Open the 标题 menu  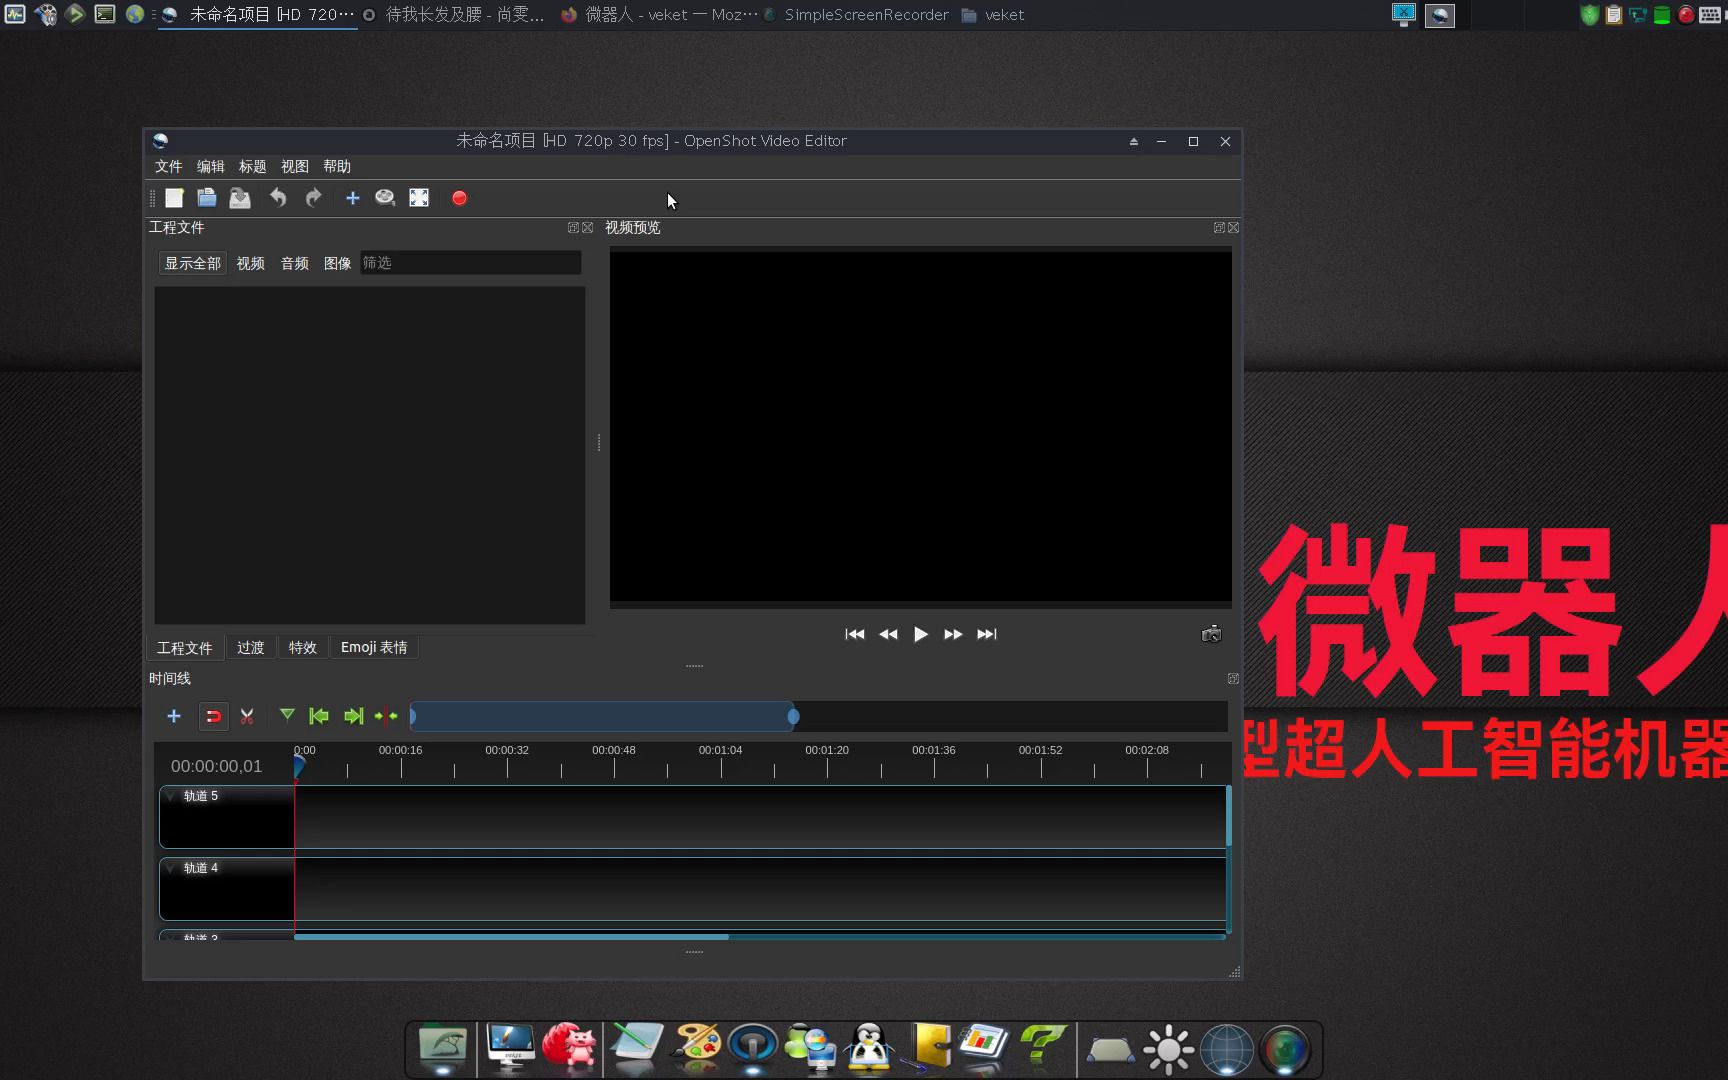[252, 166]
